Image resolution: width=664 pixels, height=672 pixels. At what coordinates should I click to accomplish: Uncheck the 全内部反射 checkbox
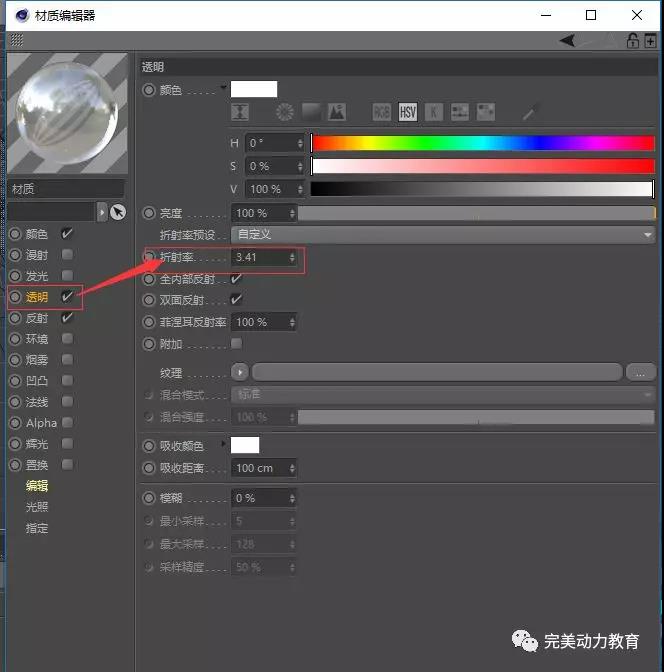[x=237, y=279]
